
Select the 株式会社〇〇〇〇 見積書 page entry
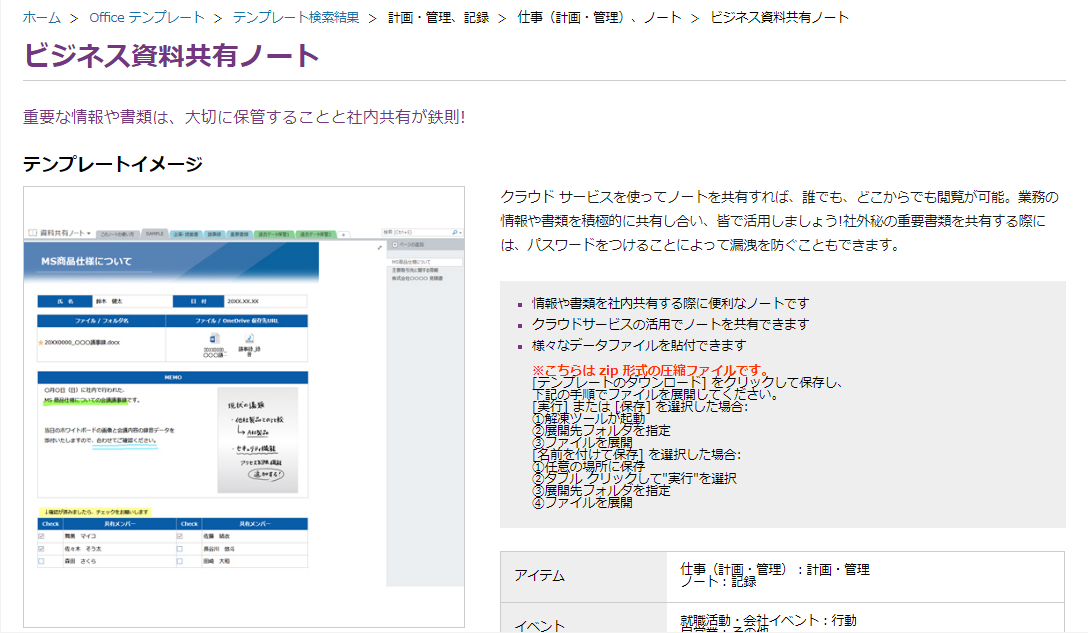pos(418,277)
